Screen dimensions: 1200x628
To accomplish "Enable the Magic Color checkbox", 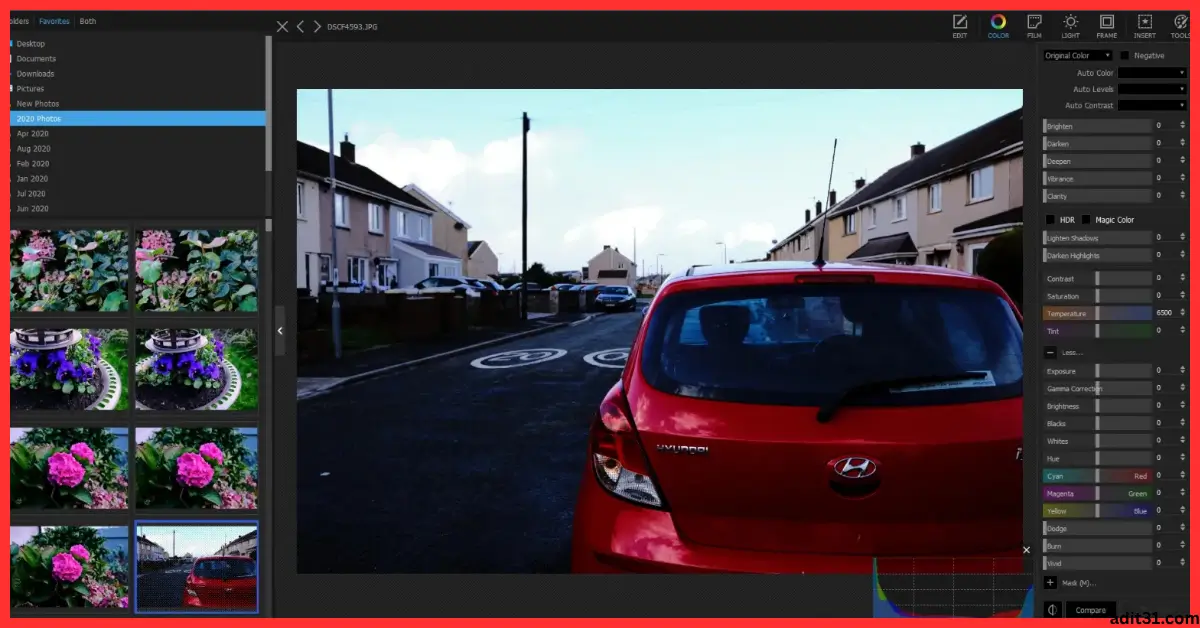I will click(1086, 220).
